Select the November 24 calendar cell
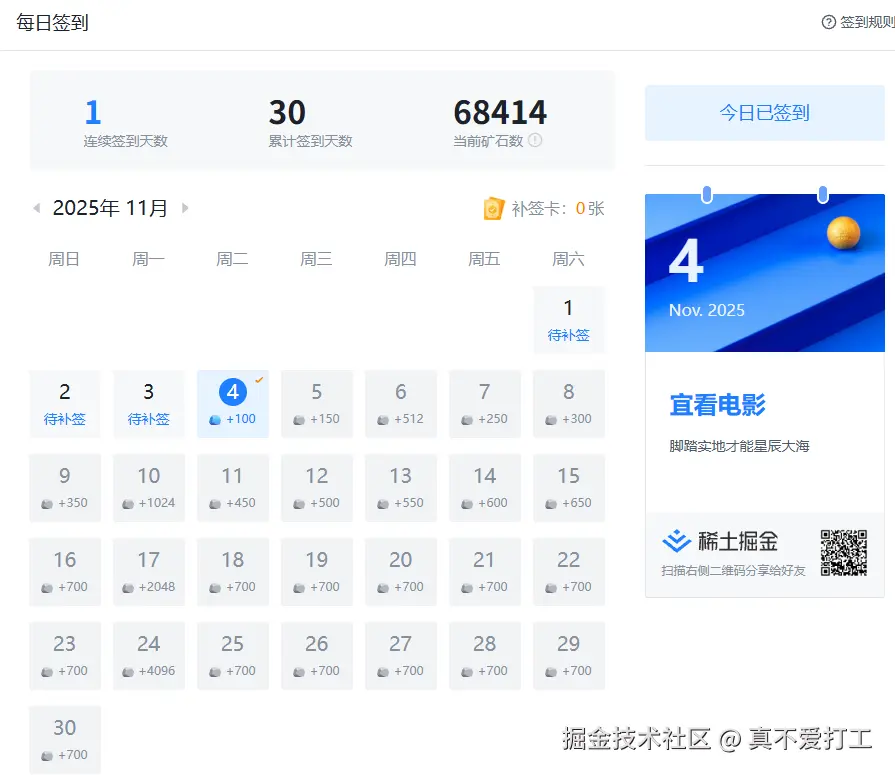Screen dimensions: 895x775 tap(149, 656)
